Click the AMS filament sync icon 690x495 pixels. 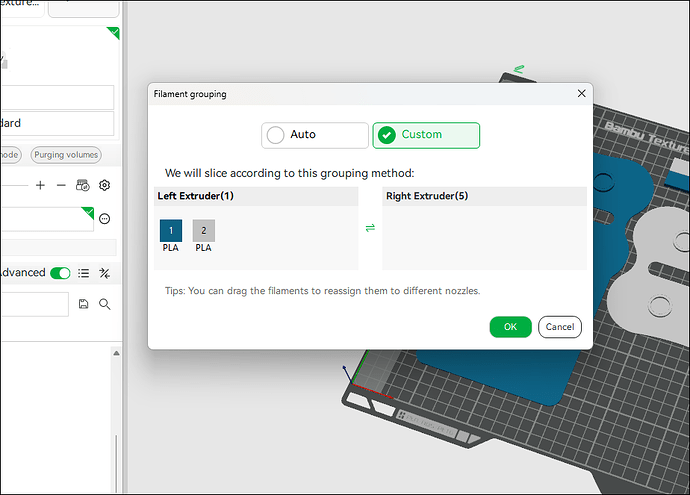[82, 185]
